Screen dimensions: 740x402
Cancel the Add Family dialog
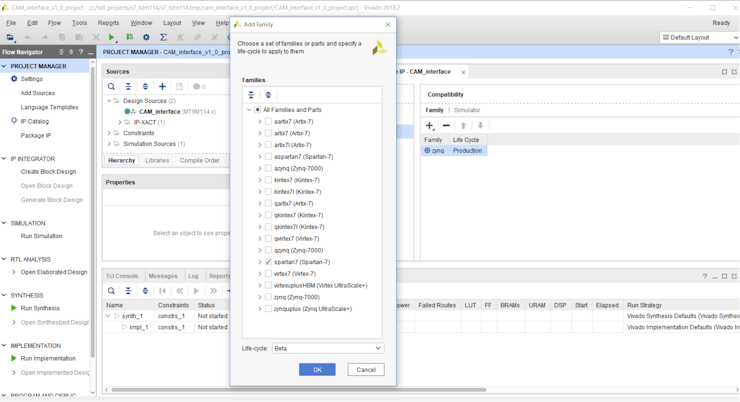tap(366, 369)
